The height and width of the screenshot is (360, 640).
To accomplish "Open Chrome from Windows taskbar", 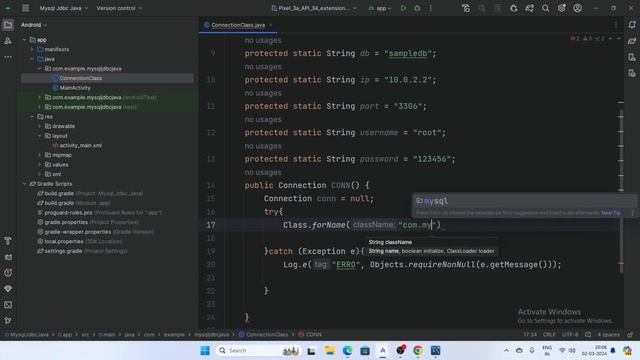I will pos(418,350).
